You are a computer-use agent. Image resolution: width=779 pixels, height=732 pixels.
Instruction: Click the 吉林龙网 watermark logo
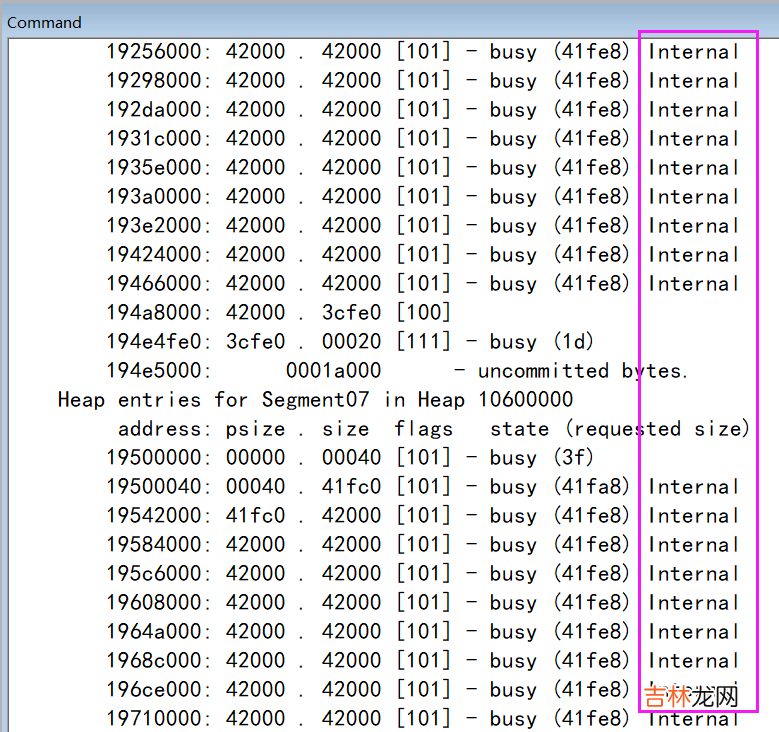[692, 696]
